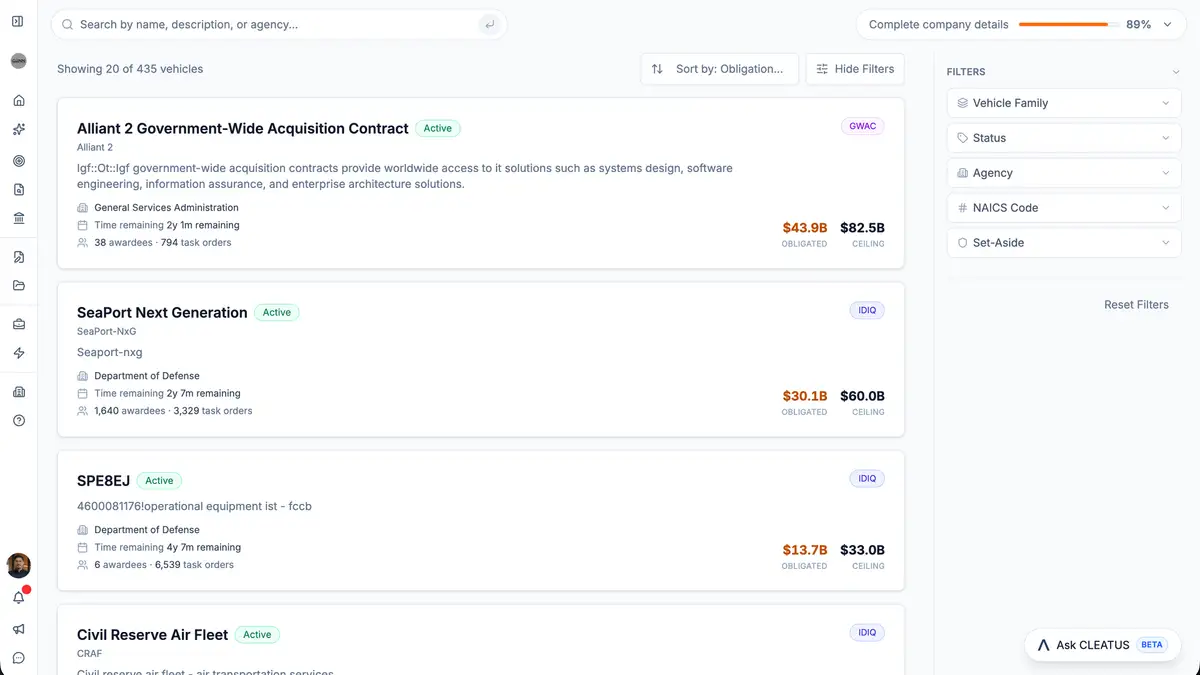Click $30.1B obligated amount
The width and height of the screenshot is (1200, 675).
coord(805,397)
